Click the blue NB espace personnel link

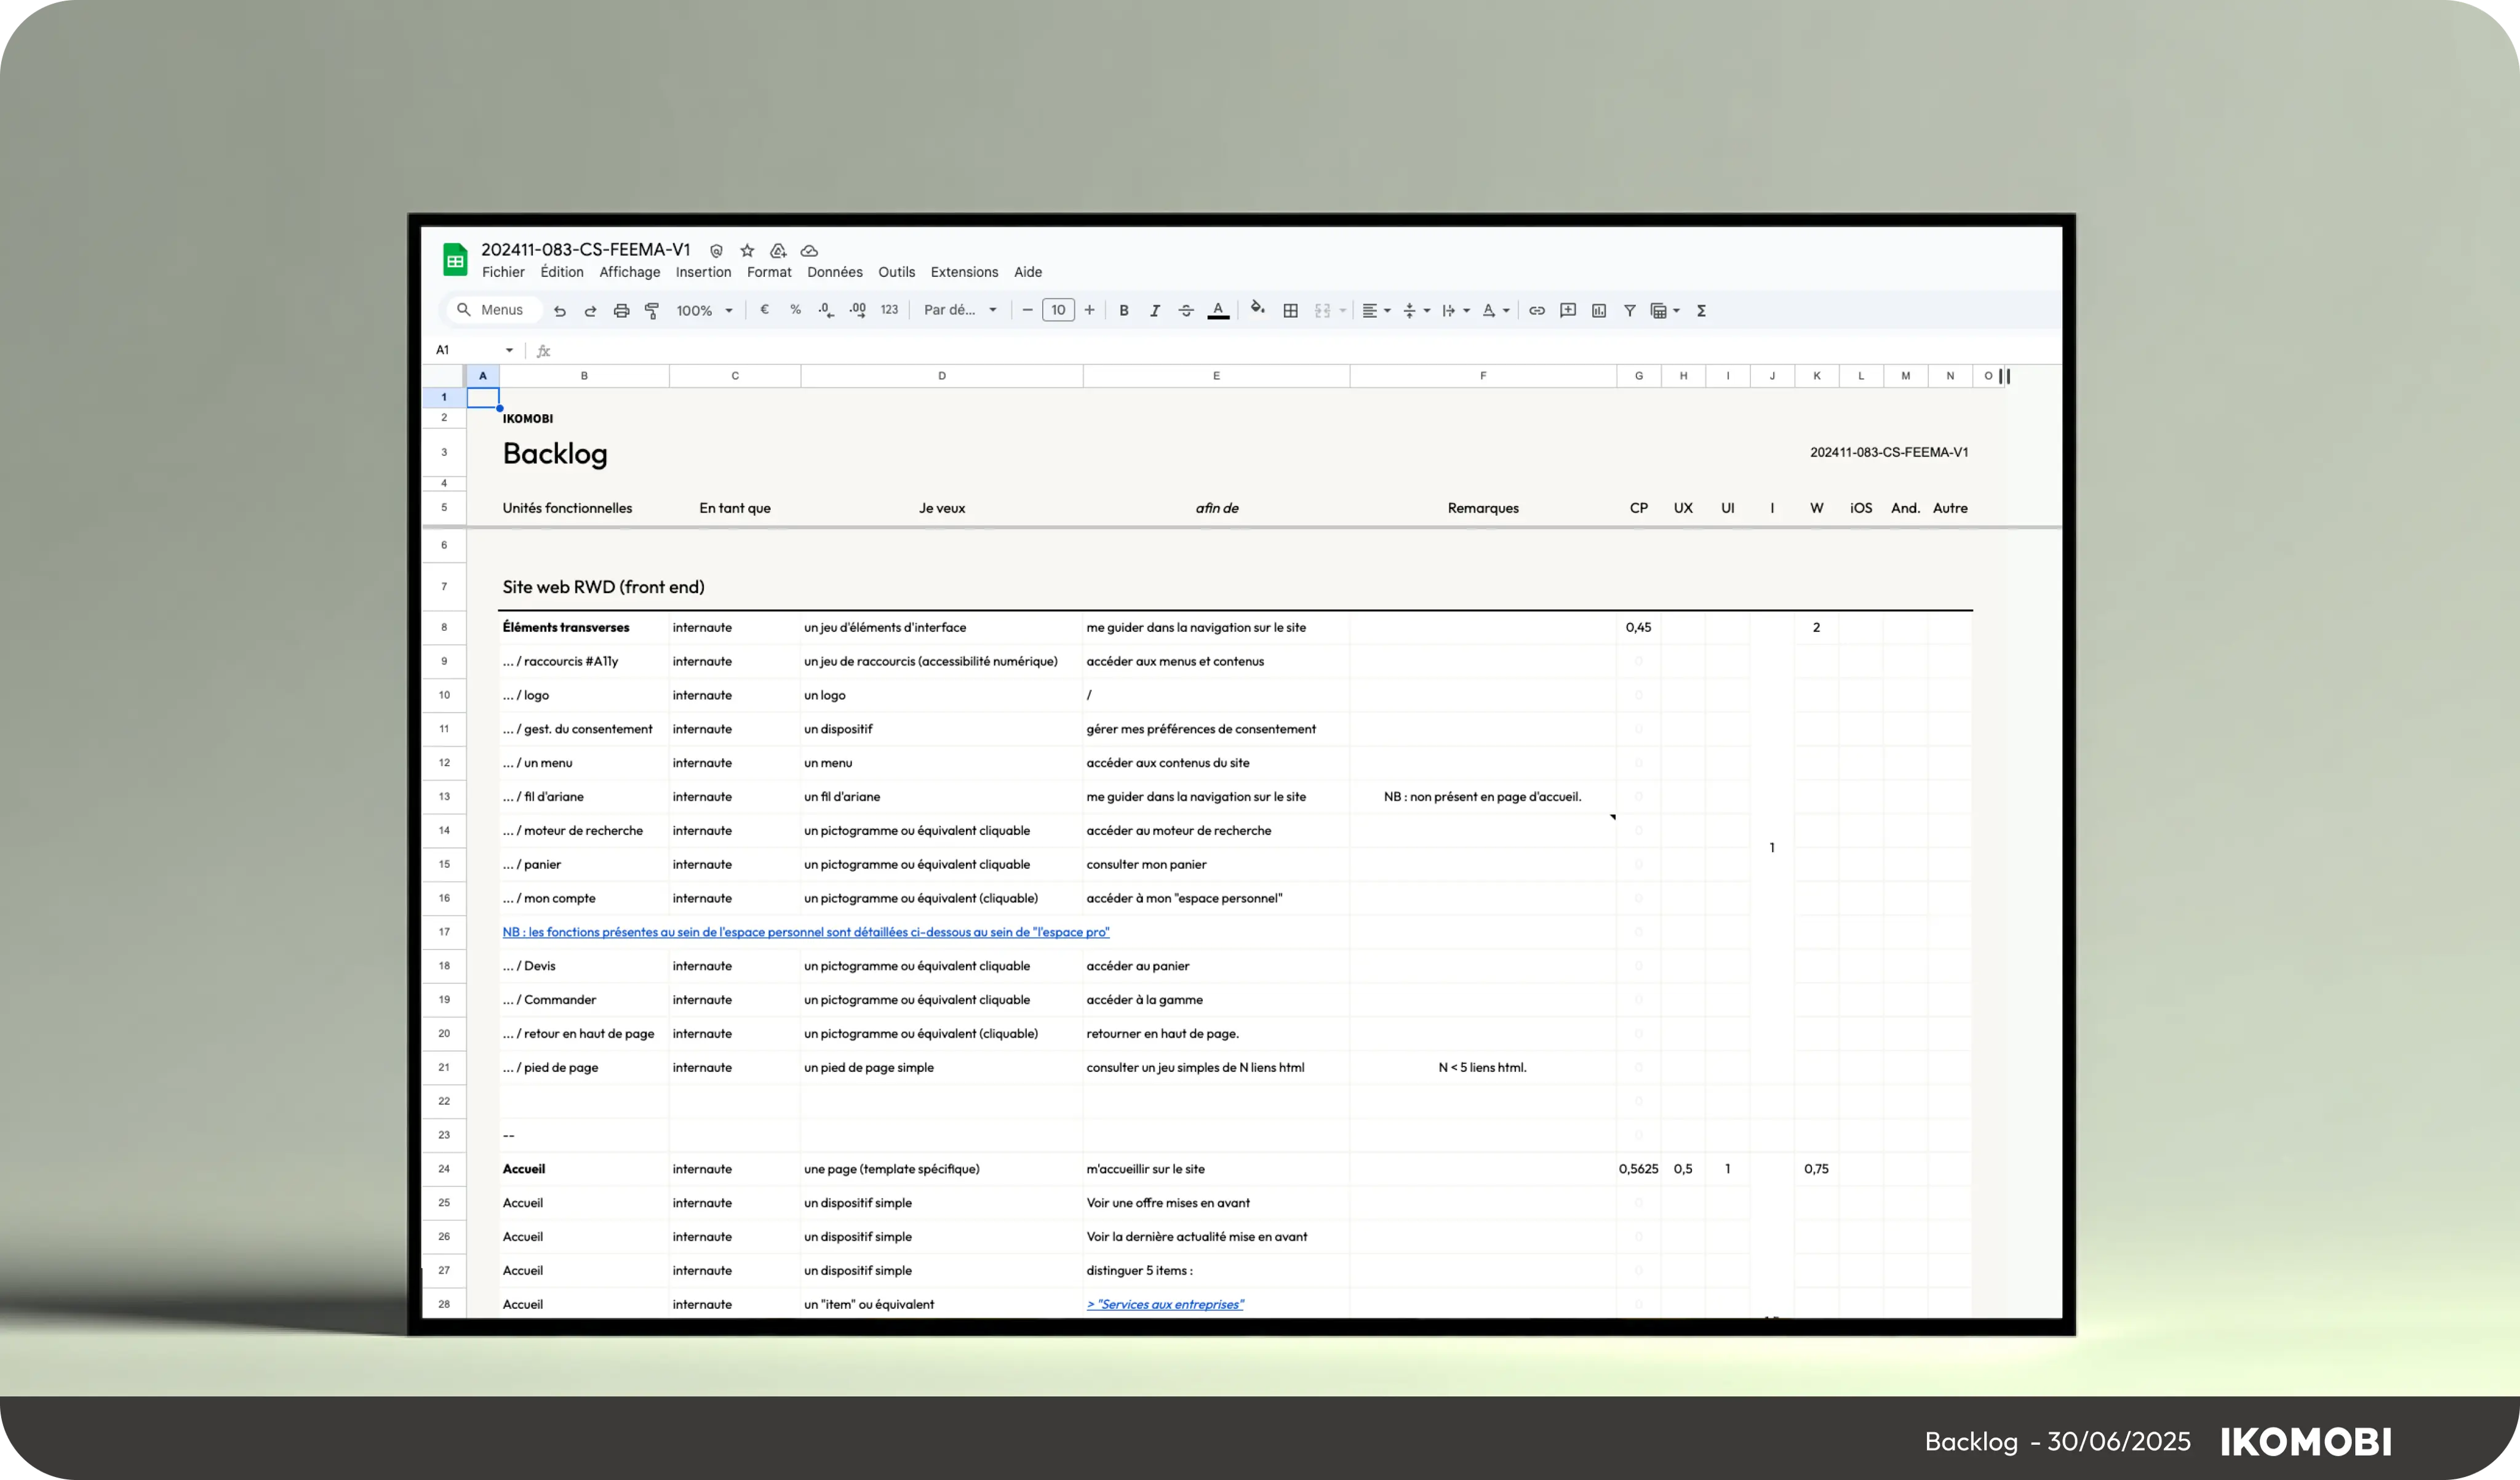pyautogui.click(x=805, y=932)
